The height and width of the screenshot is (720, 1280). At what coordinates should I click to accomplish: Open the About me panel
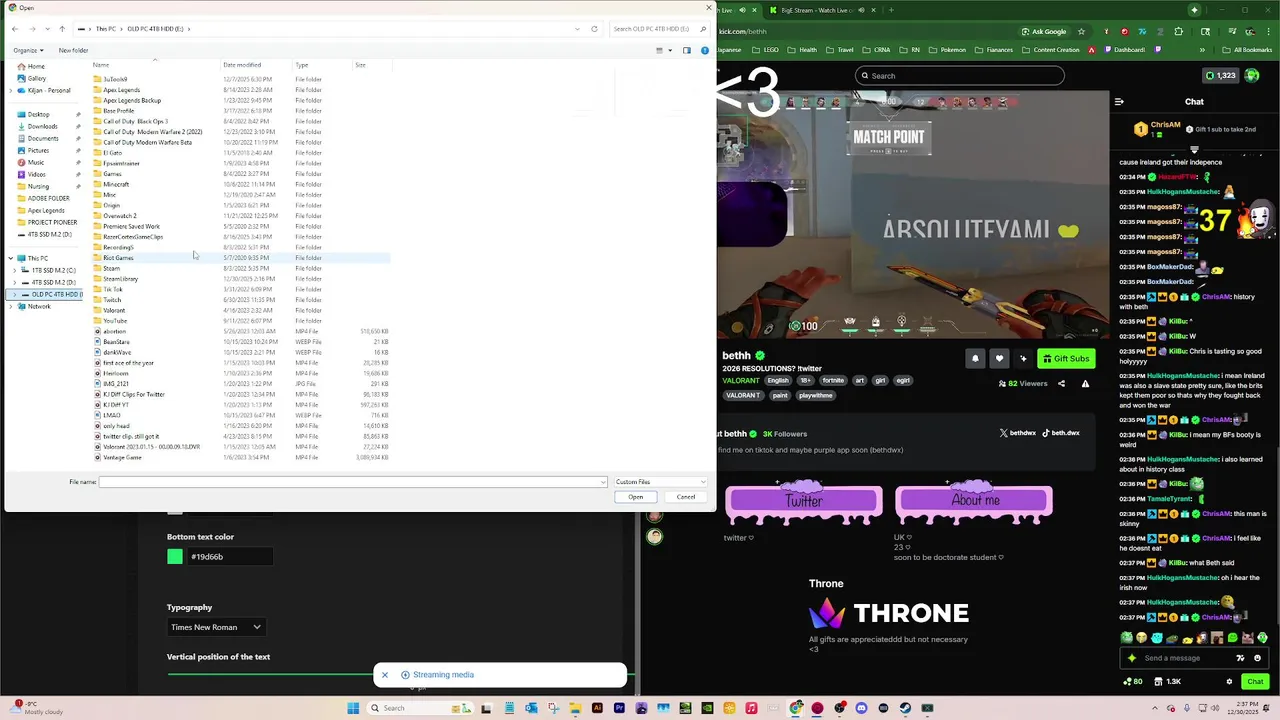pos(974,501)
